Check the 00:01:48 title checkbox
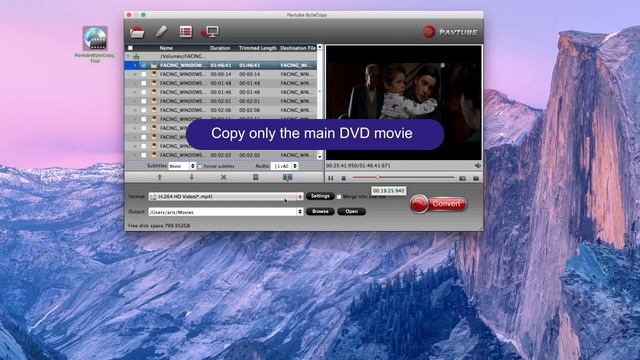 (x=144, y=83)
